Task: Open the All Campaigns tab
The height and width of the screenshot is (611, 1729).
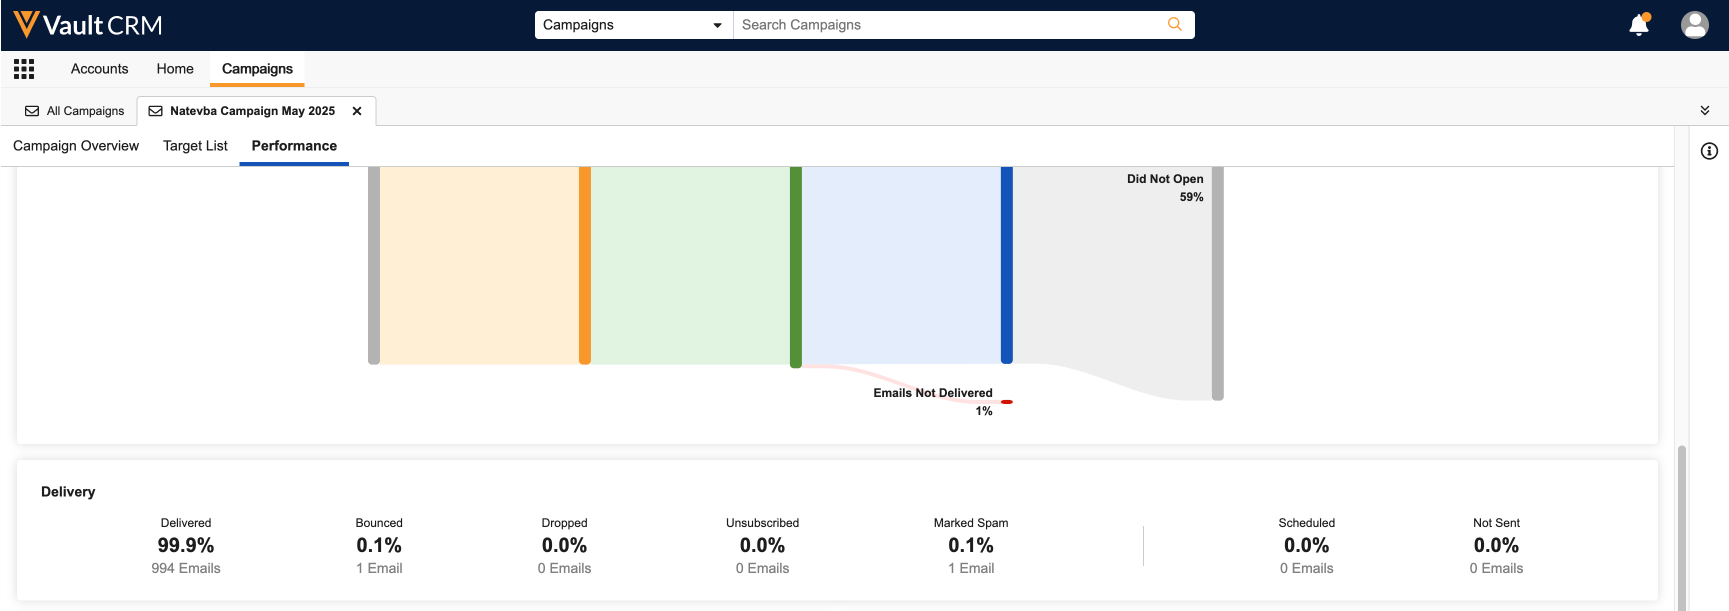Action: [85, 111]
